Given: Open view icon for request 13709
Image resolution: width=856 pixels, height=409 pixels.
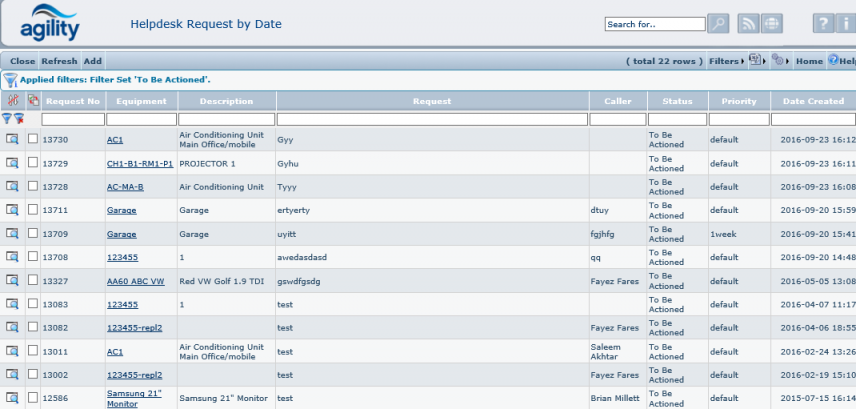Looking at the screenshot, I should [12, 234].
